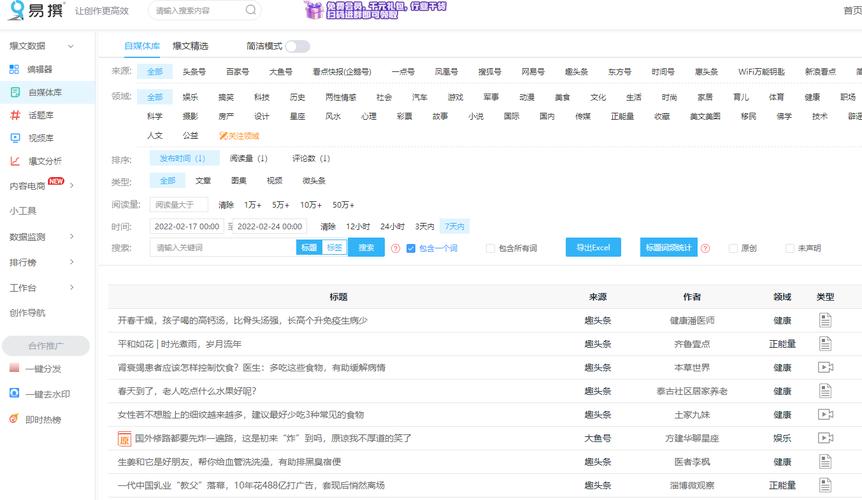Switch to the 爆文精选 tab

(x=190, y=46)
